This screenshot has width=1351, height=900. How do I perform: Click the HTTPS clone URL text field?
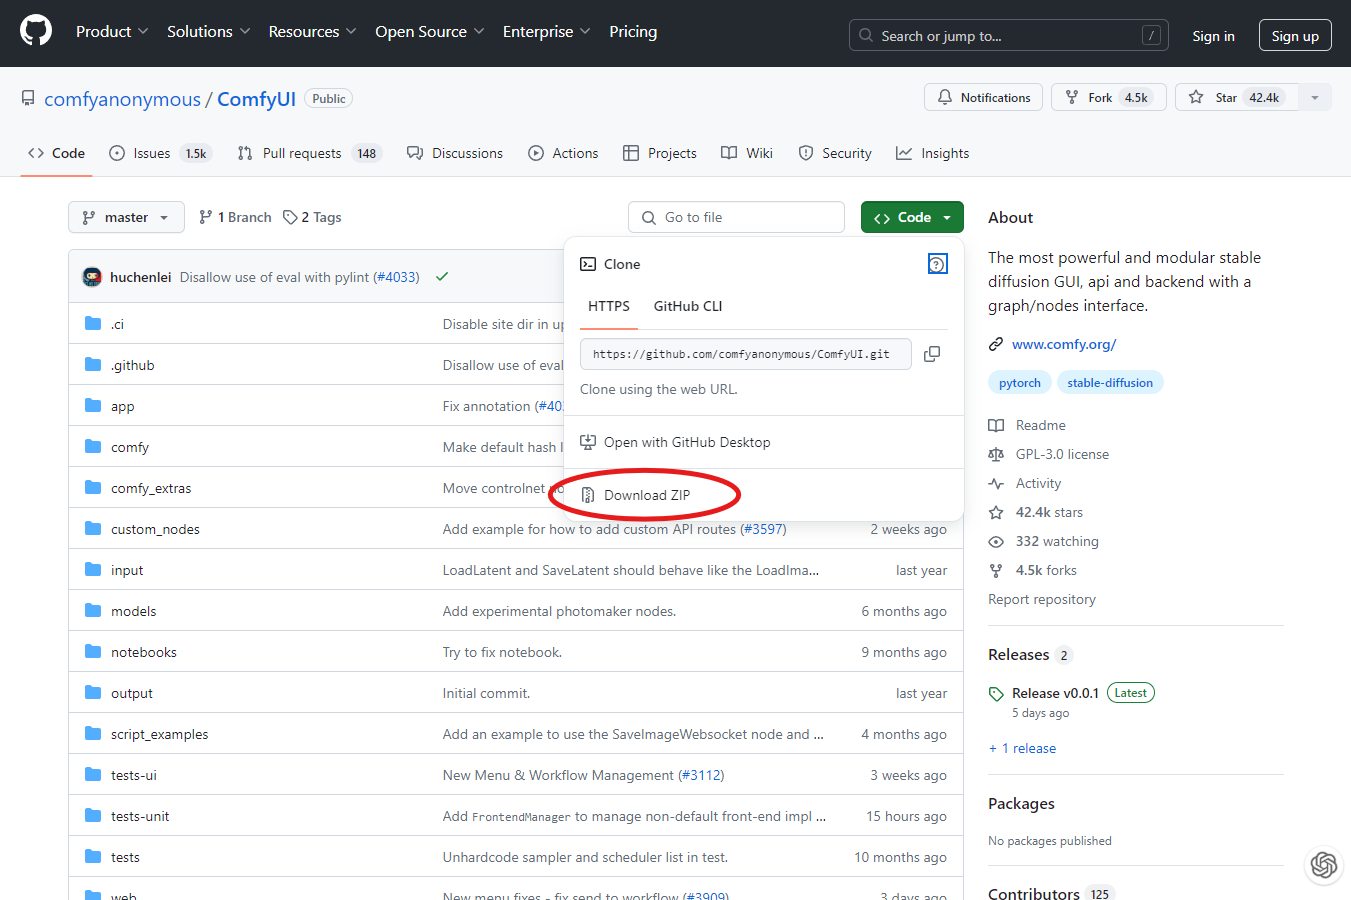pyautogui.click(x=746, y=354)
